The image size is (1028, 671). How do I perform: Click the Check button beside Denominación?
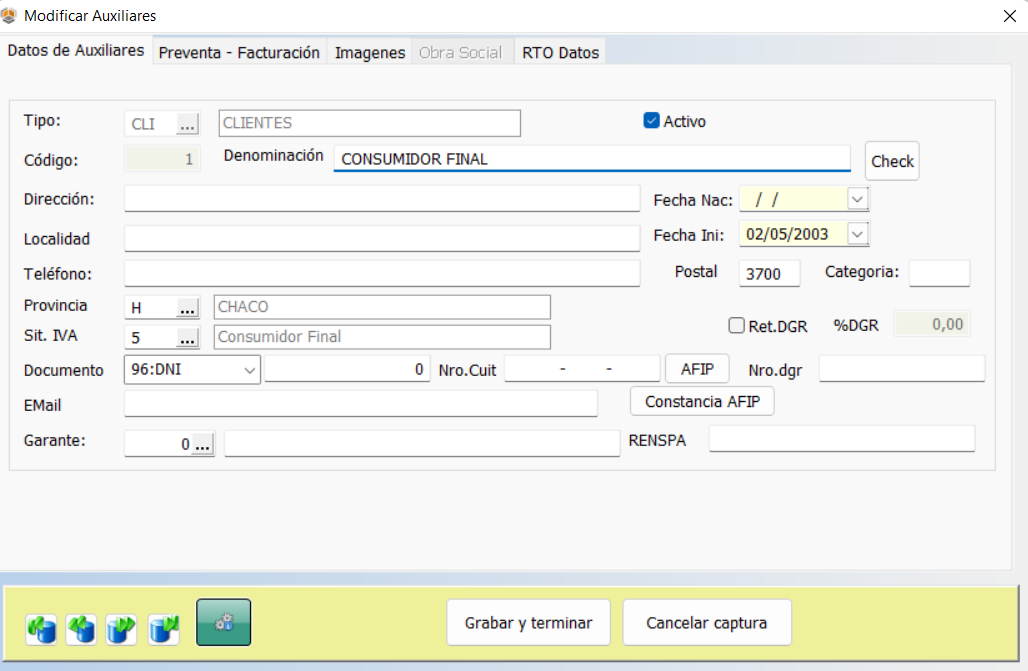892,161
